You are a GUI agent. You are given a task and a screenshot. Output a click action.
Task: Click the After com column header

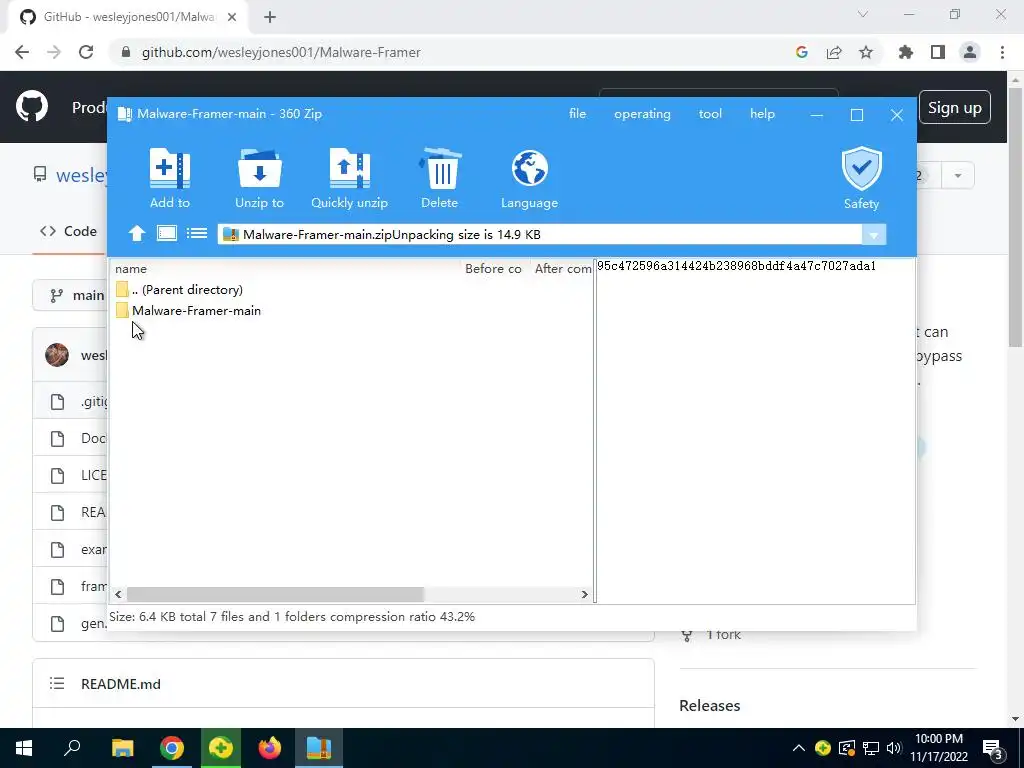(563, 268)
